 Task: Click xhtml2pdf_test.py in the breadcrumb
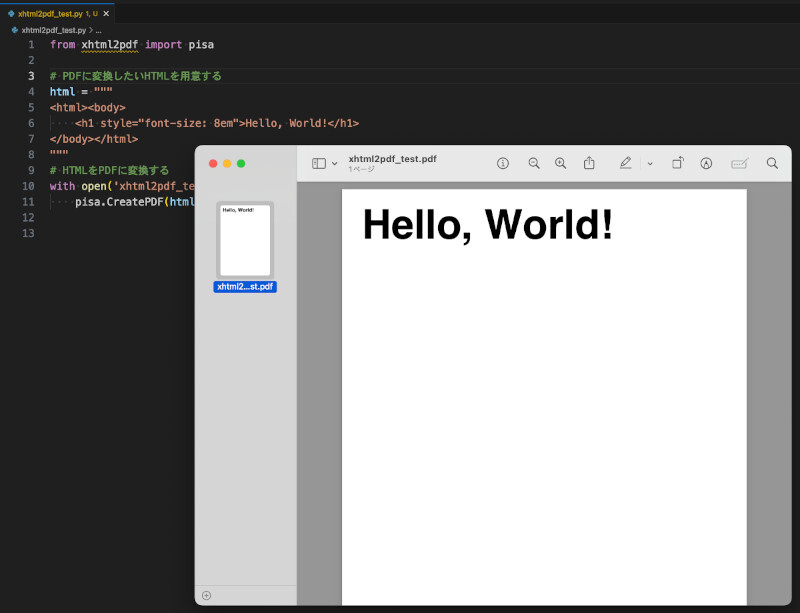coord(52,31)
